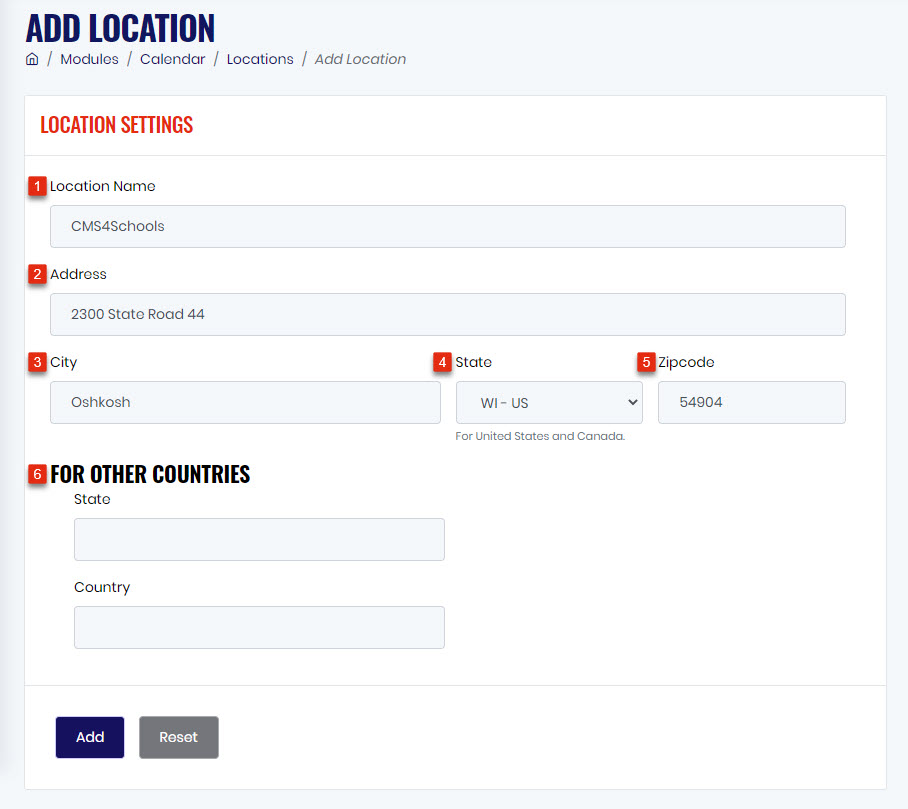908x809 pixels.
Task: Click the red number 2 marker
Action: (x=37, y=274)
